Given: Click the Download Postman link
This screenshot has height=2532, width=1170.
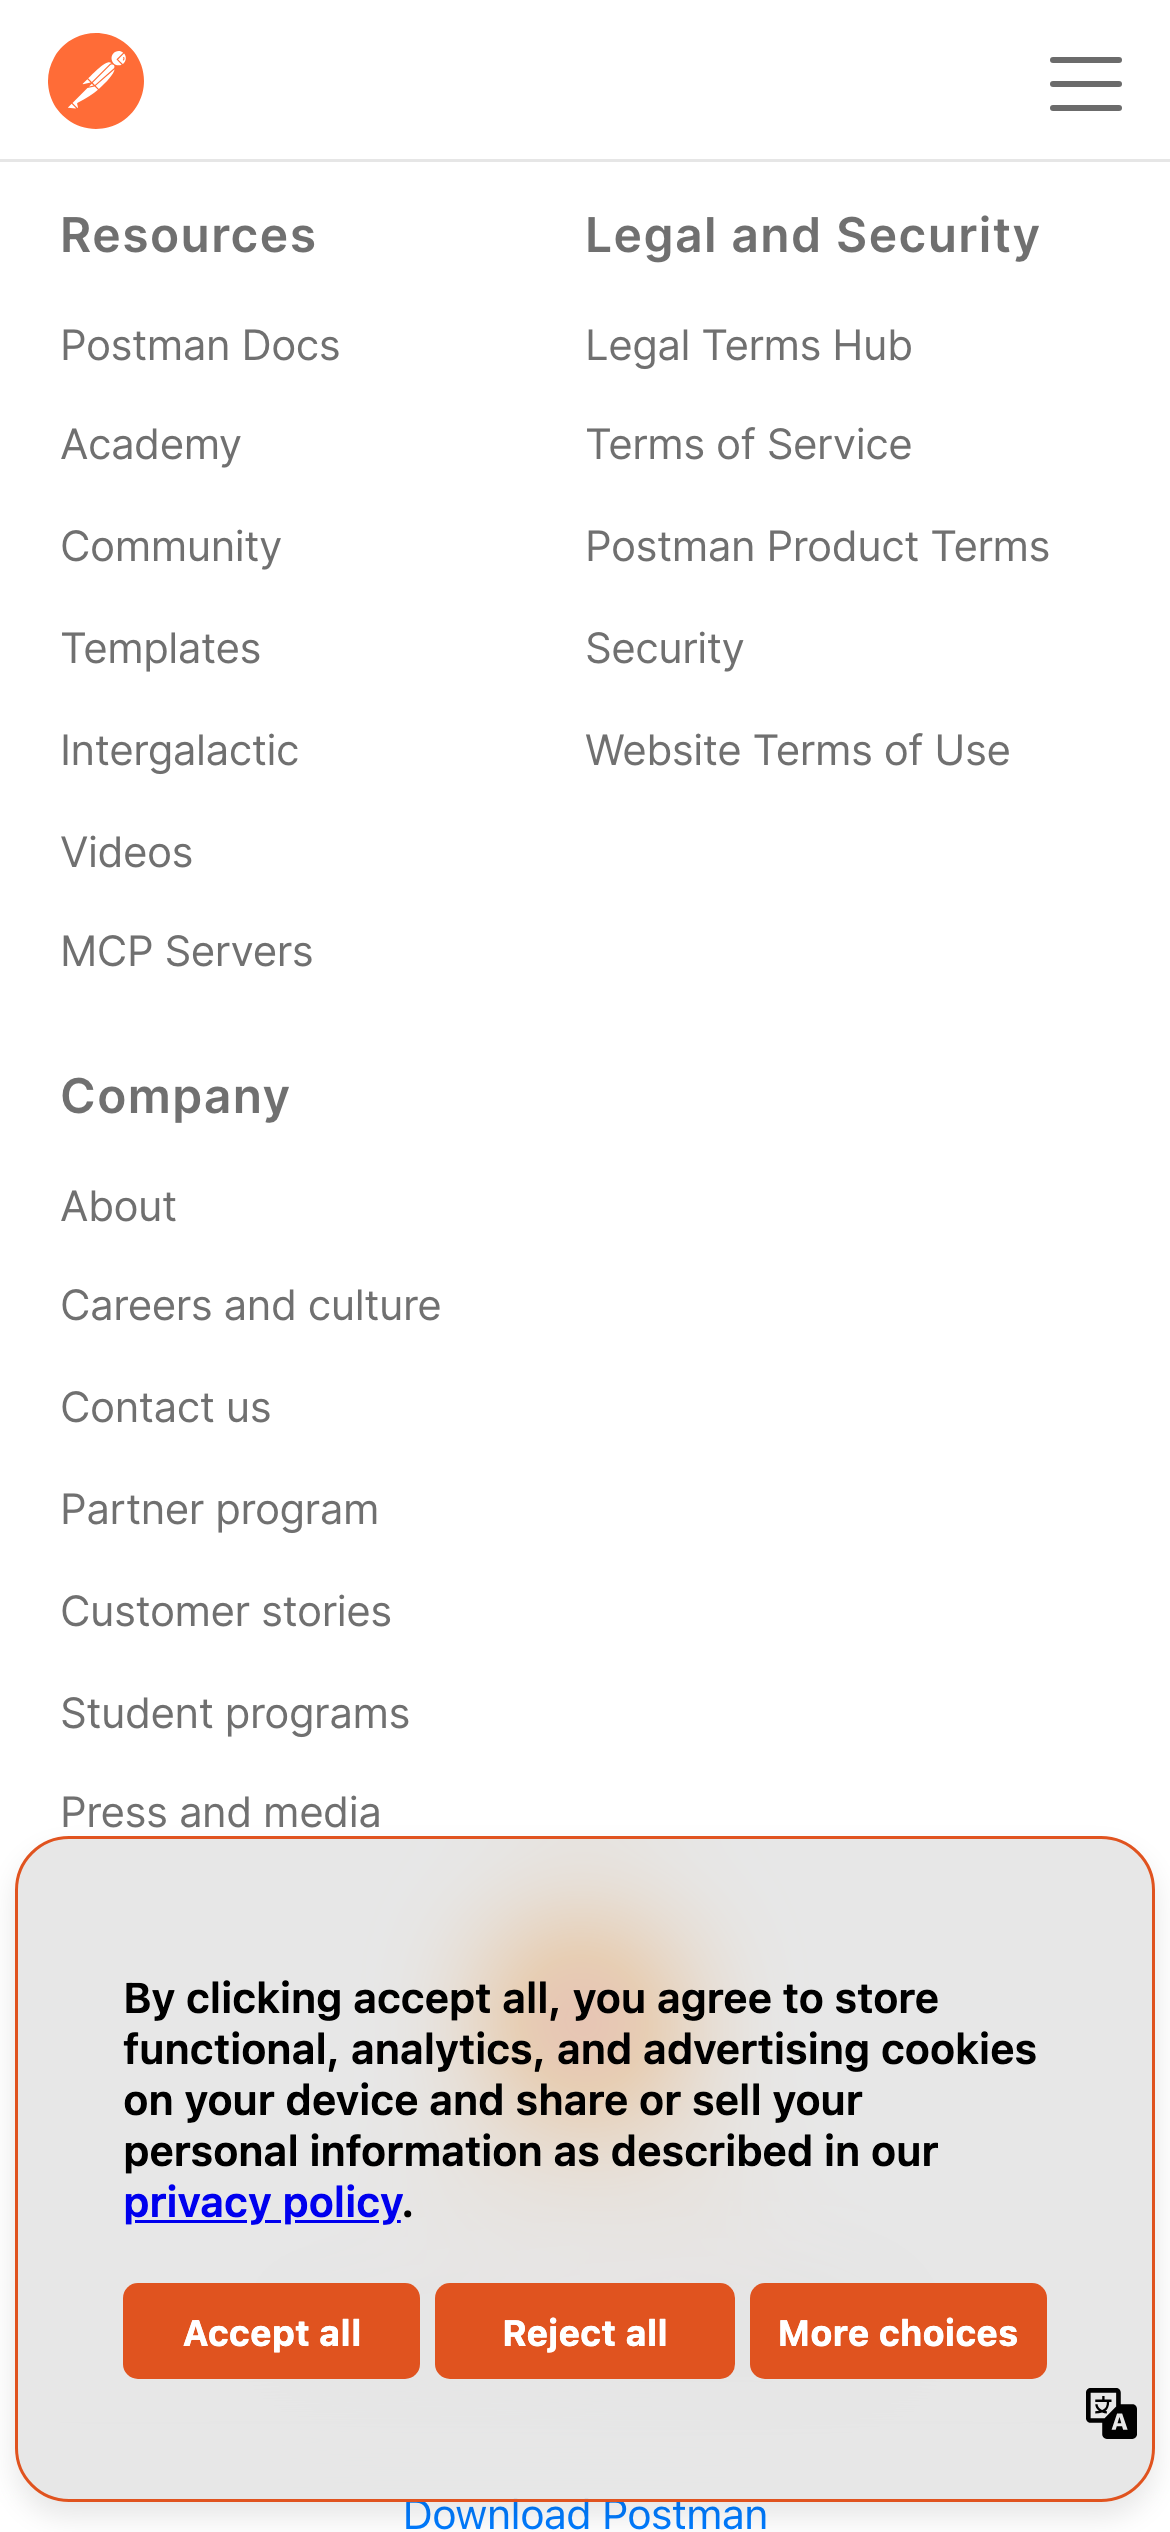Looking at the screenshot, I should click(585, 2515).
